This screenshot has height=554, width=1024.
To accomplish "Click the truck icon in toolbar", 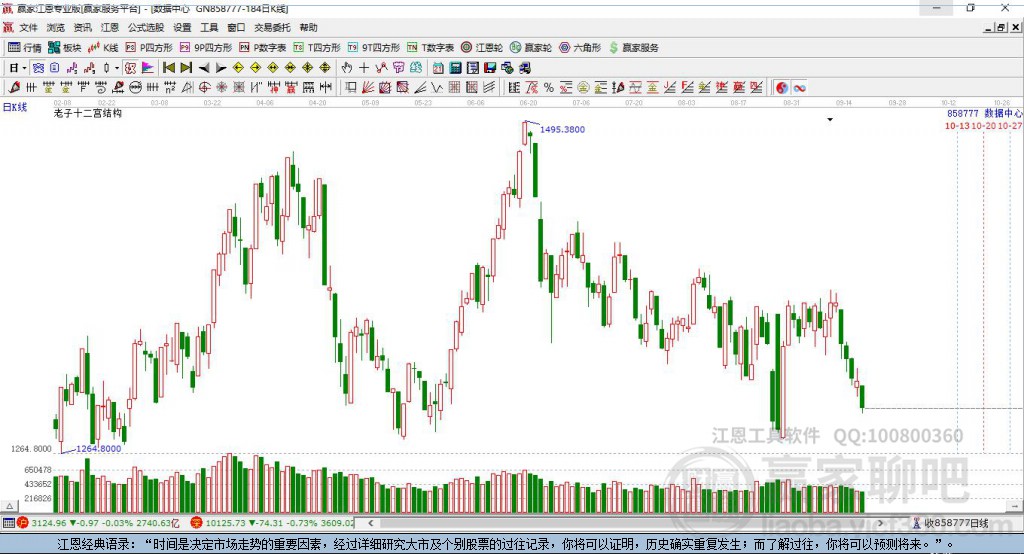I will [524, 68].
